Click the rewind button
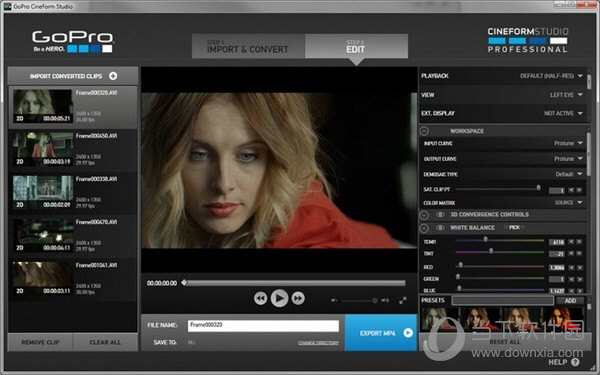Viewport: 600px width, 375px height. (x=260, y=298)
